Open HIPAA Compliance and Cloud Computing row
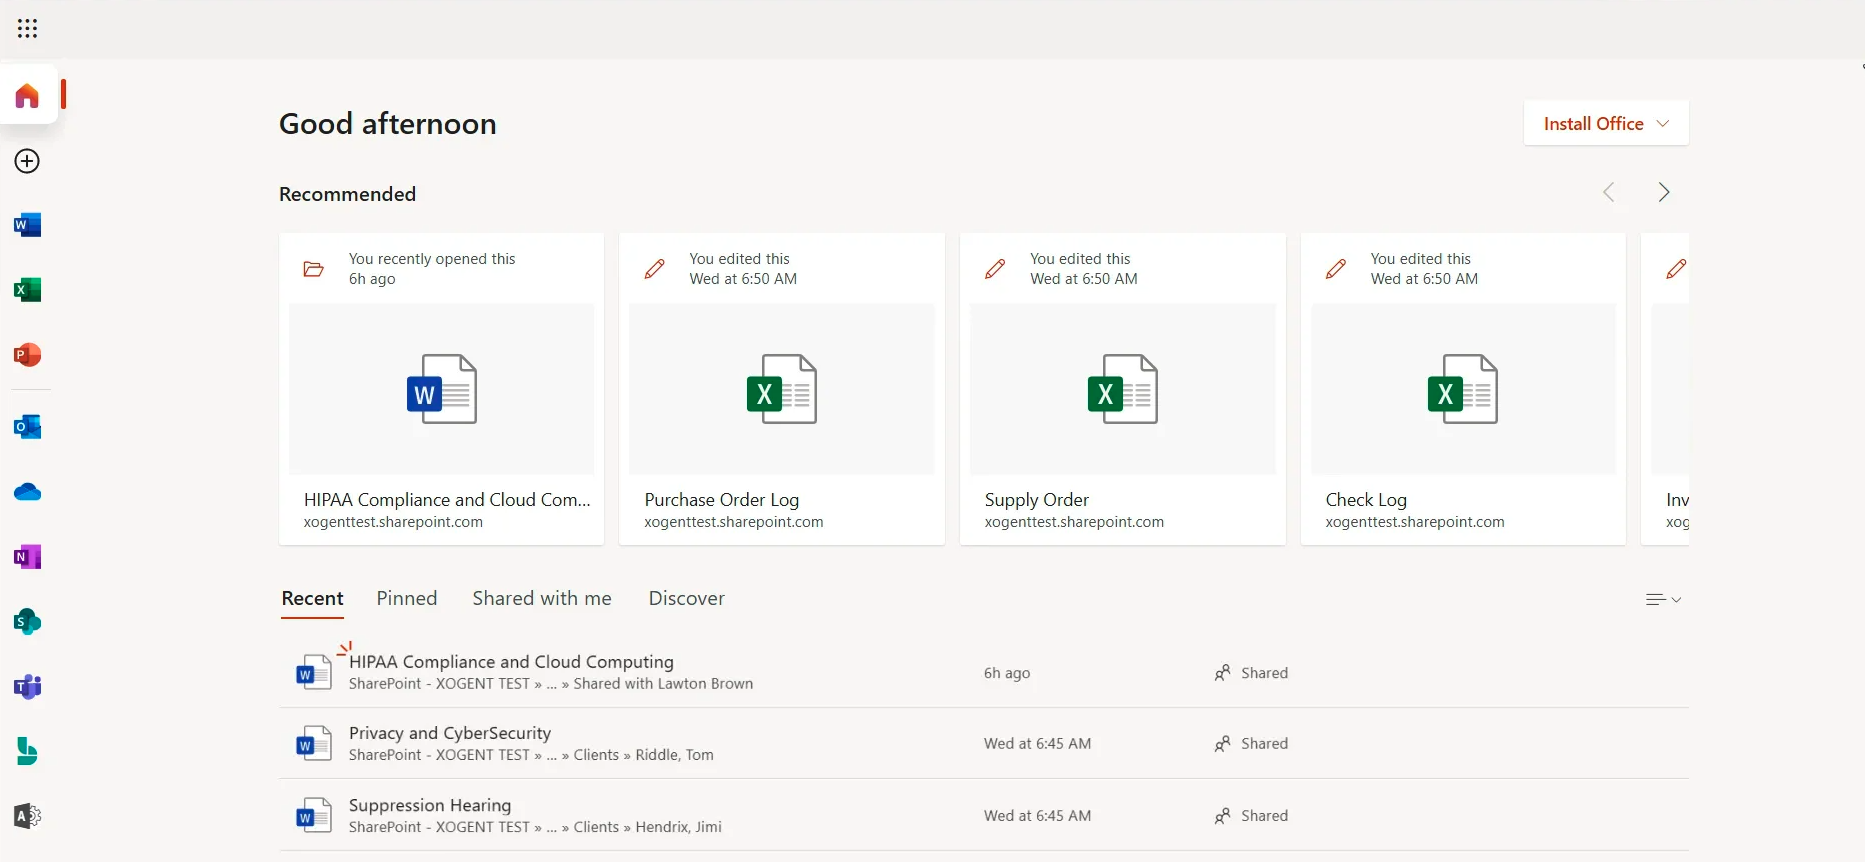 [x=984, y=673]
